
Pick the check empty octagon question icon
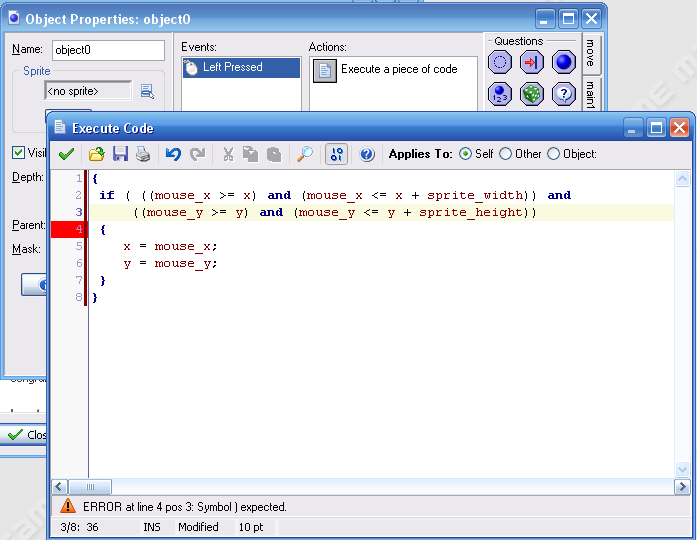point(500,62)
